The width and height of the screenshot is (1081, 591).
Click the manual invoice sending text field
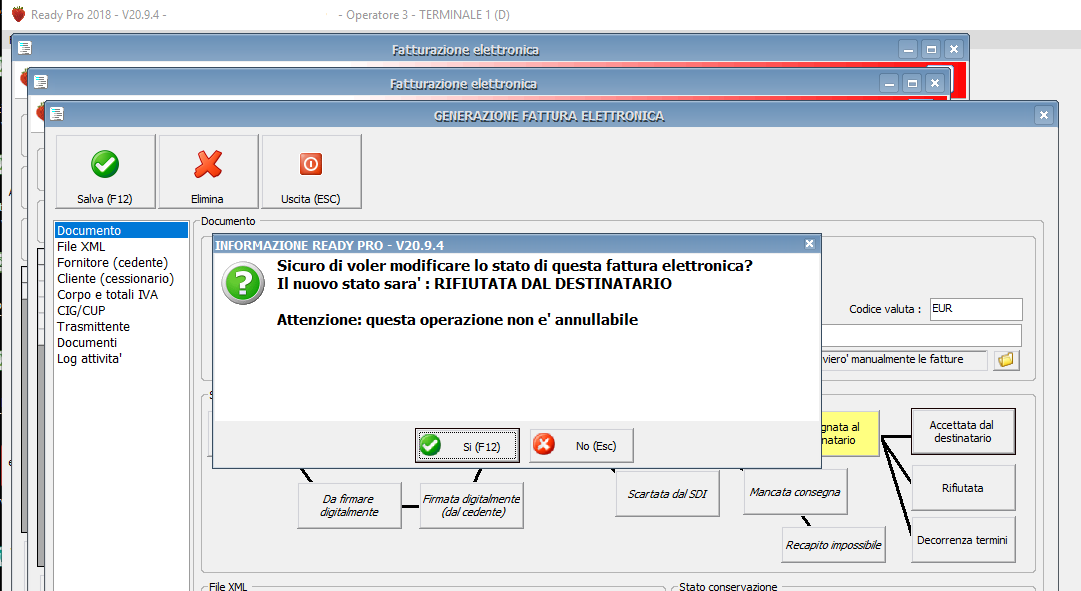904,359
